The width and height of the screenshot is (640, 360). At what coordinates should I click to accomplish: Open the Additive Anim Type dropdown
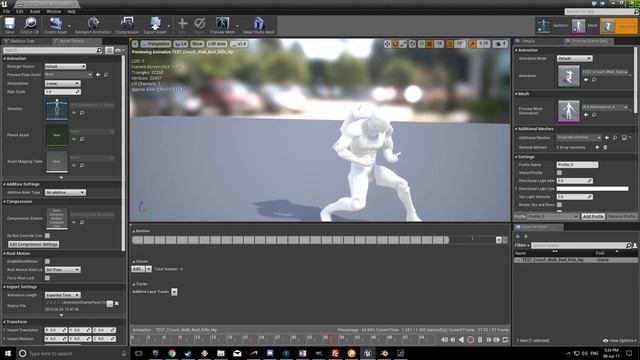click(65, 192)
